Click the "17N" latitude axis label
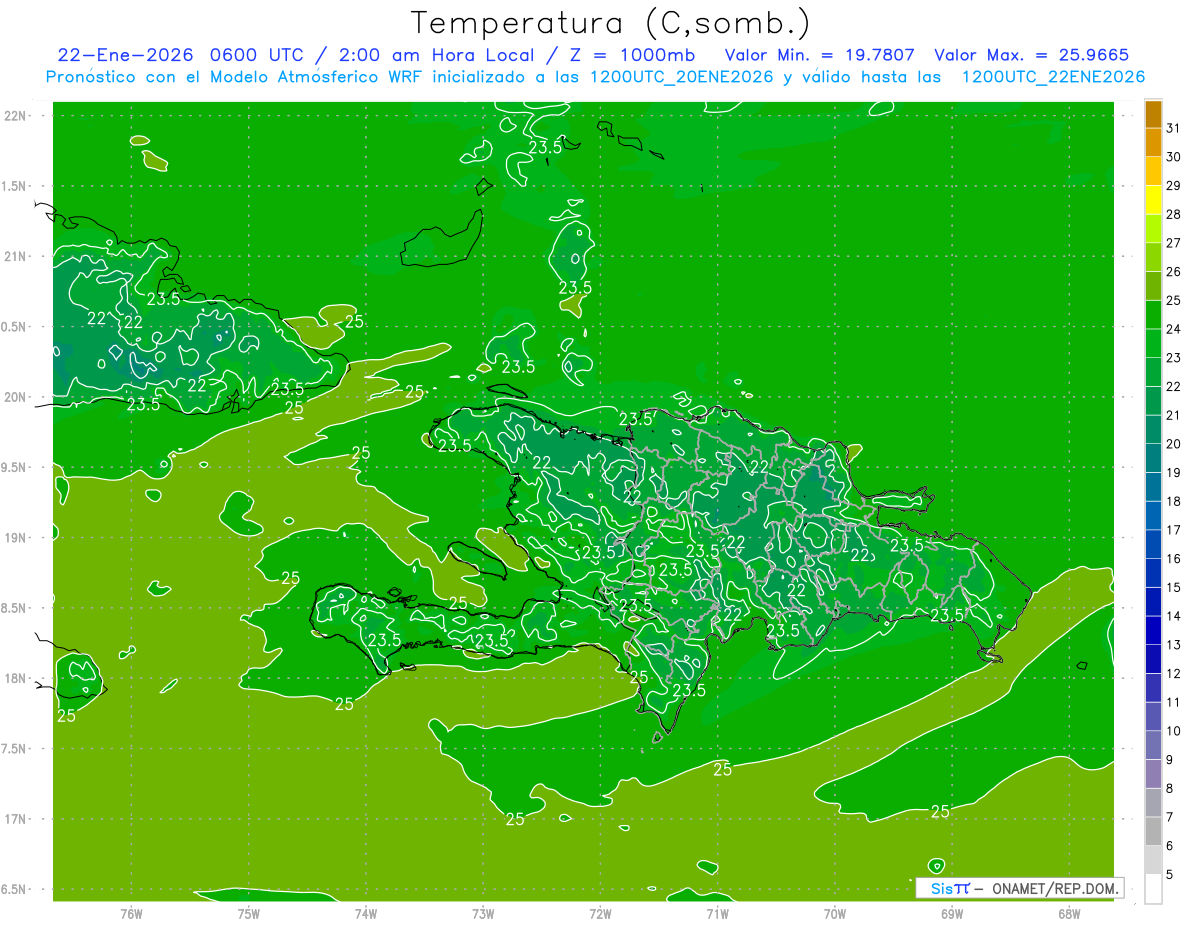The image size is (1200, 927). pos(17,819)
